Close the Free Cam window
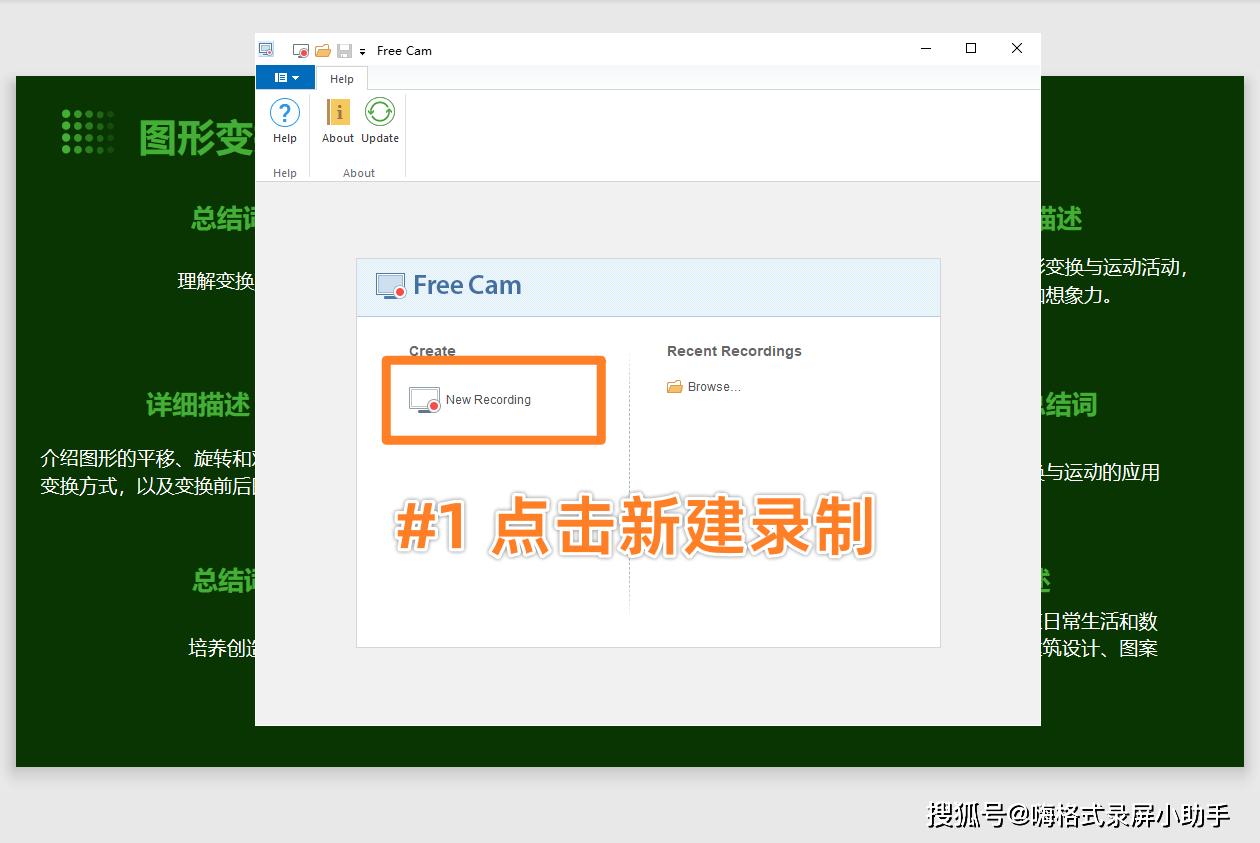This screenshot has height=843, width=1260. (1017, 48)
